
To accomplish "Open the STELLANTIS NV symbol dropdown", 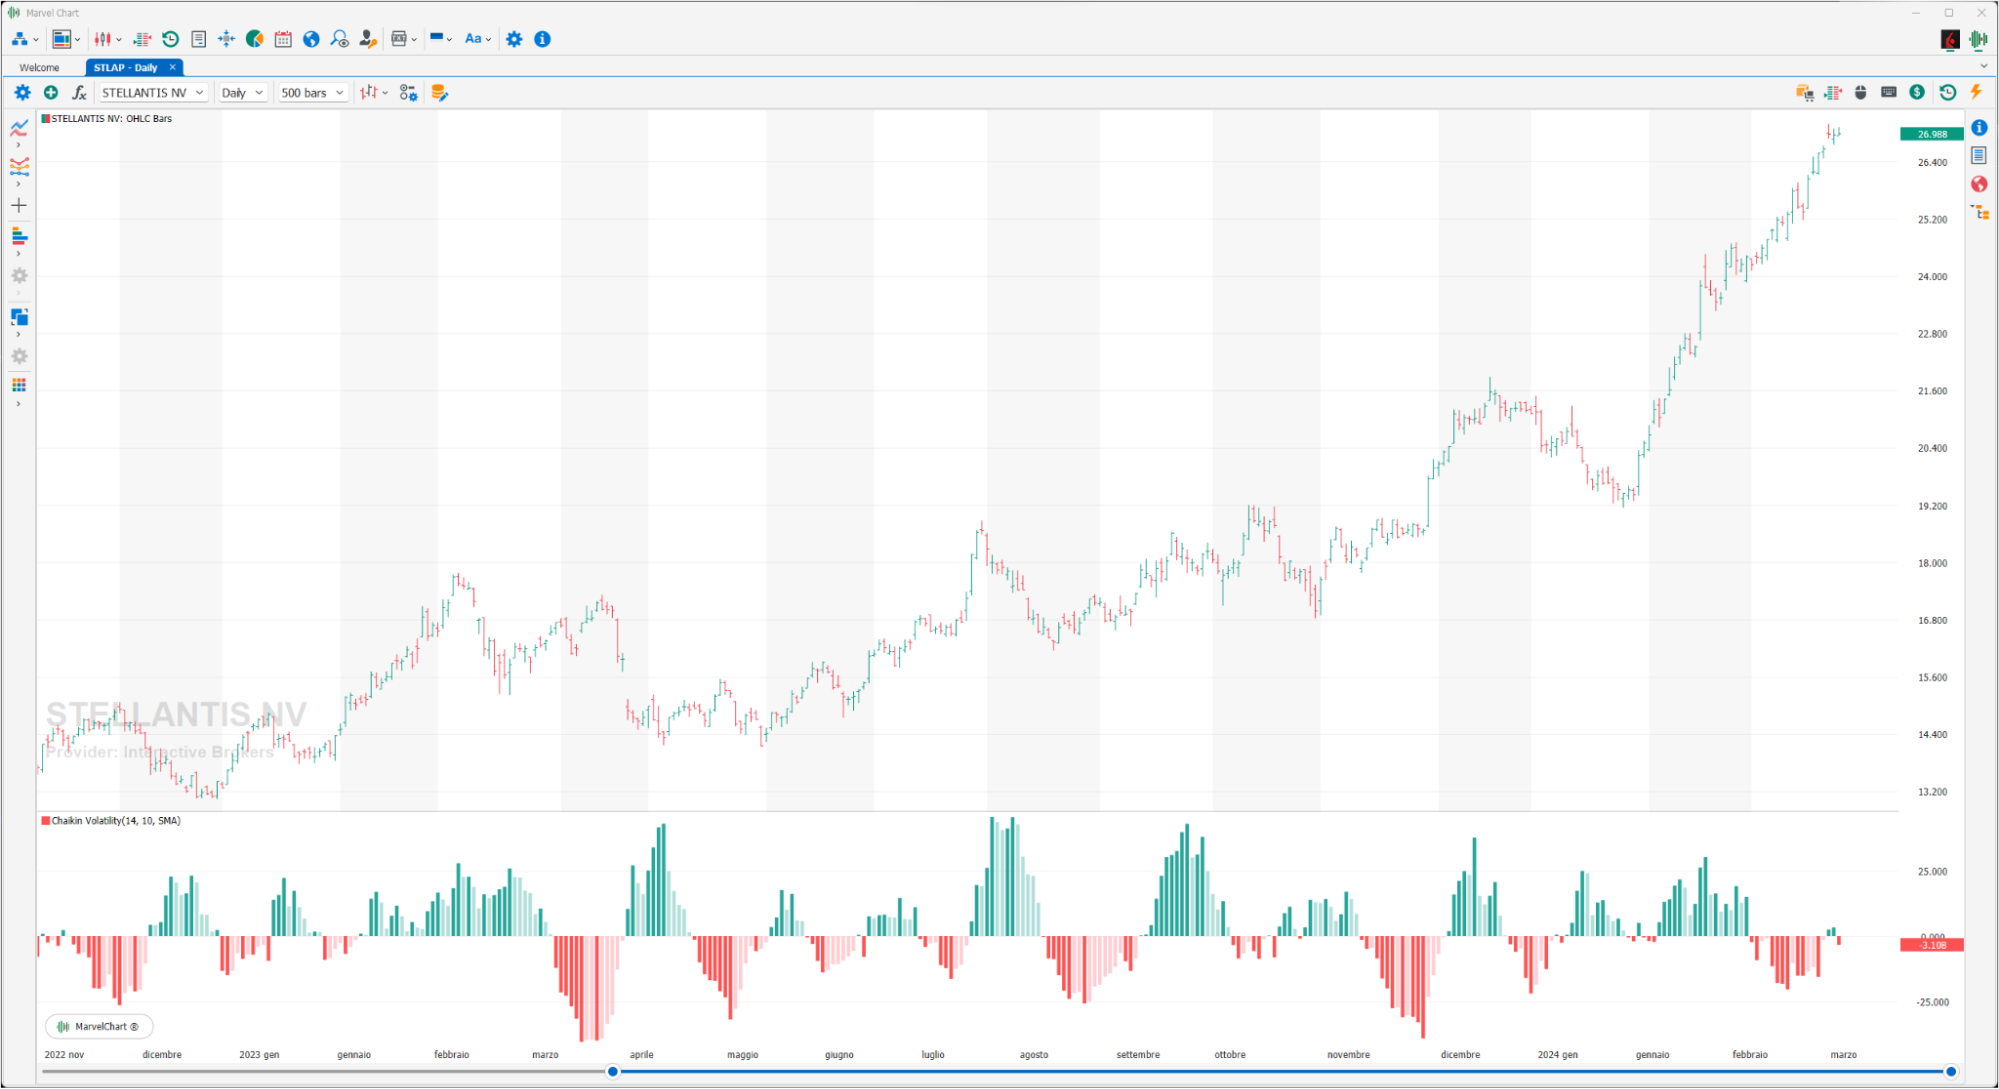I will 152,92.
